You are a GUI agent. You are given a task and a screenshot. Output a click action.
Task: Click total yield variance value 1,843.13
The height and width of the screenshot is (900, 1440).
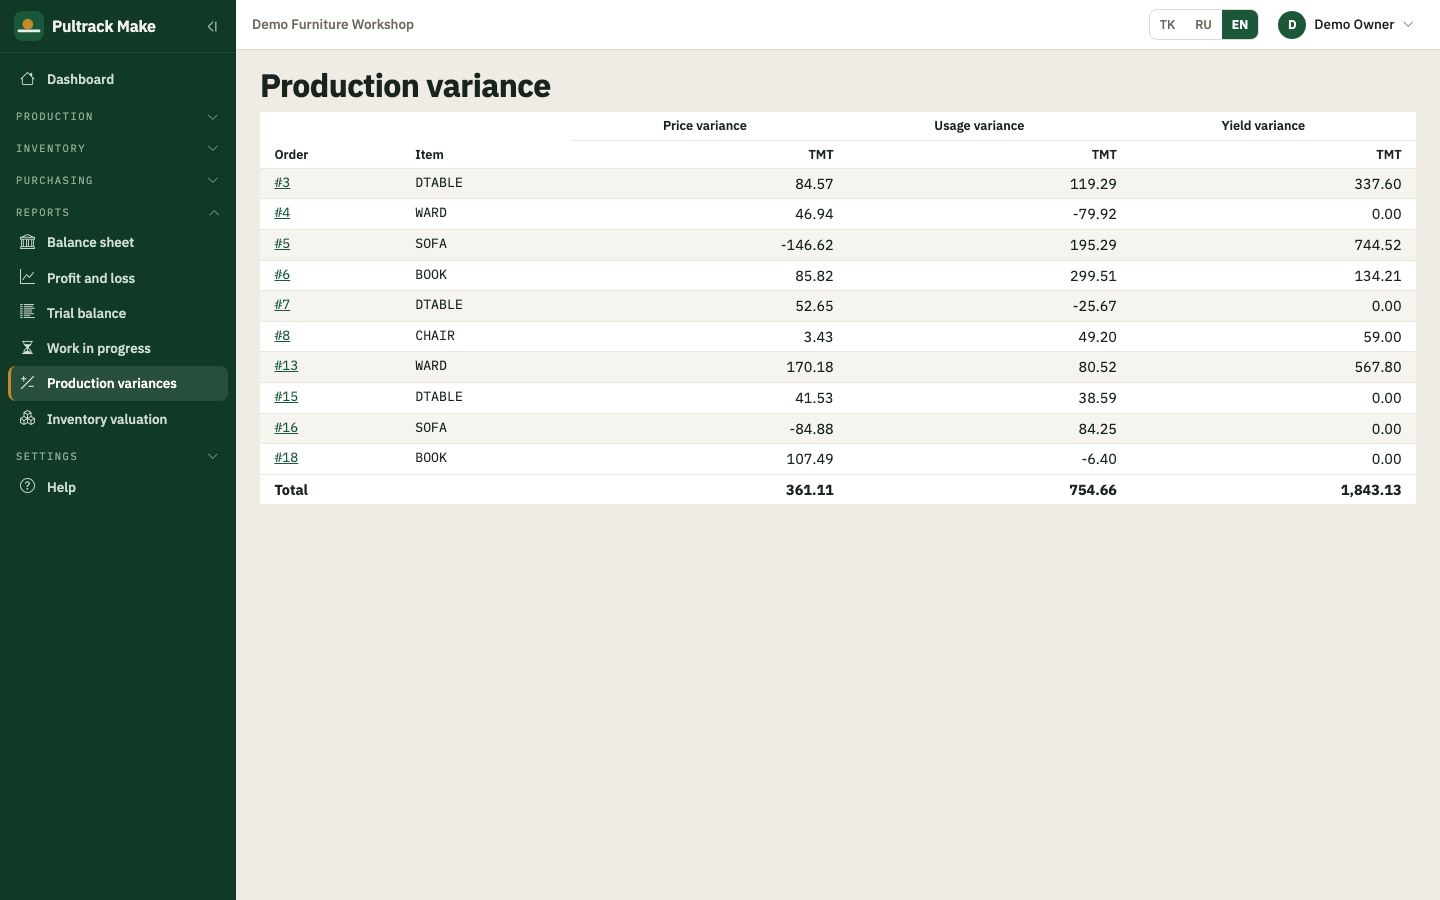click(x=1371, y=490)
